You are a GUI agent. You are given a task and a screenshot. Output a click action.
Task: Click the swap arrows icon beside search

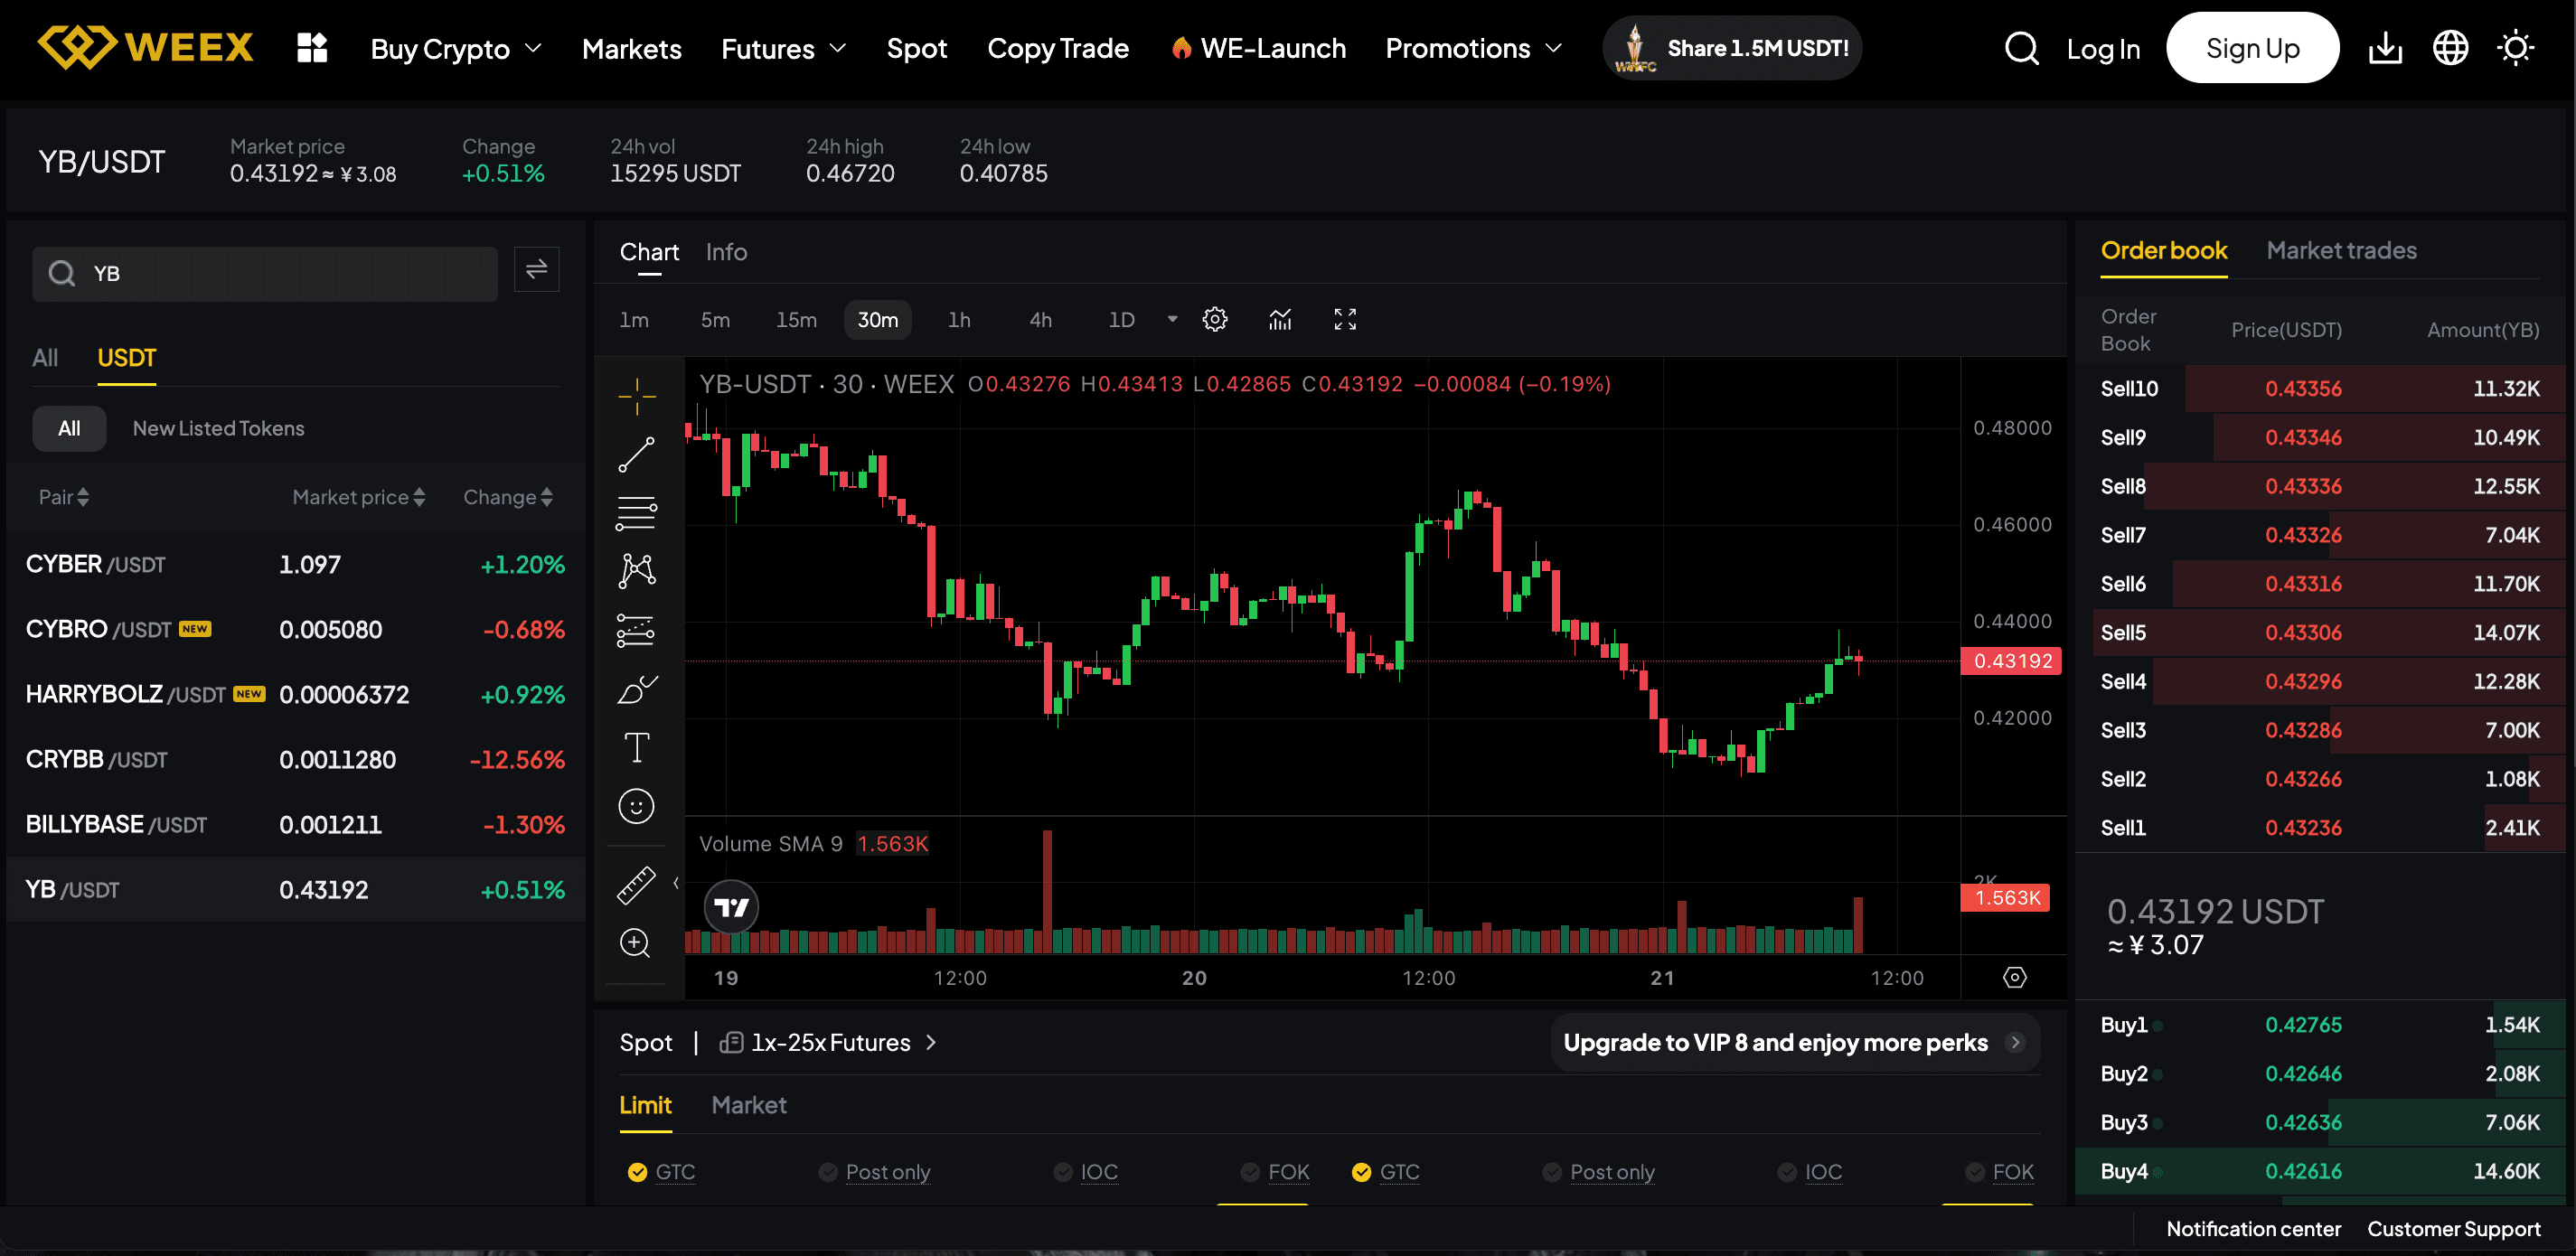point(536,270)
